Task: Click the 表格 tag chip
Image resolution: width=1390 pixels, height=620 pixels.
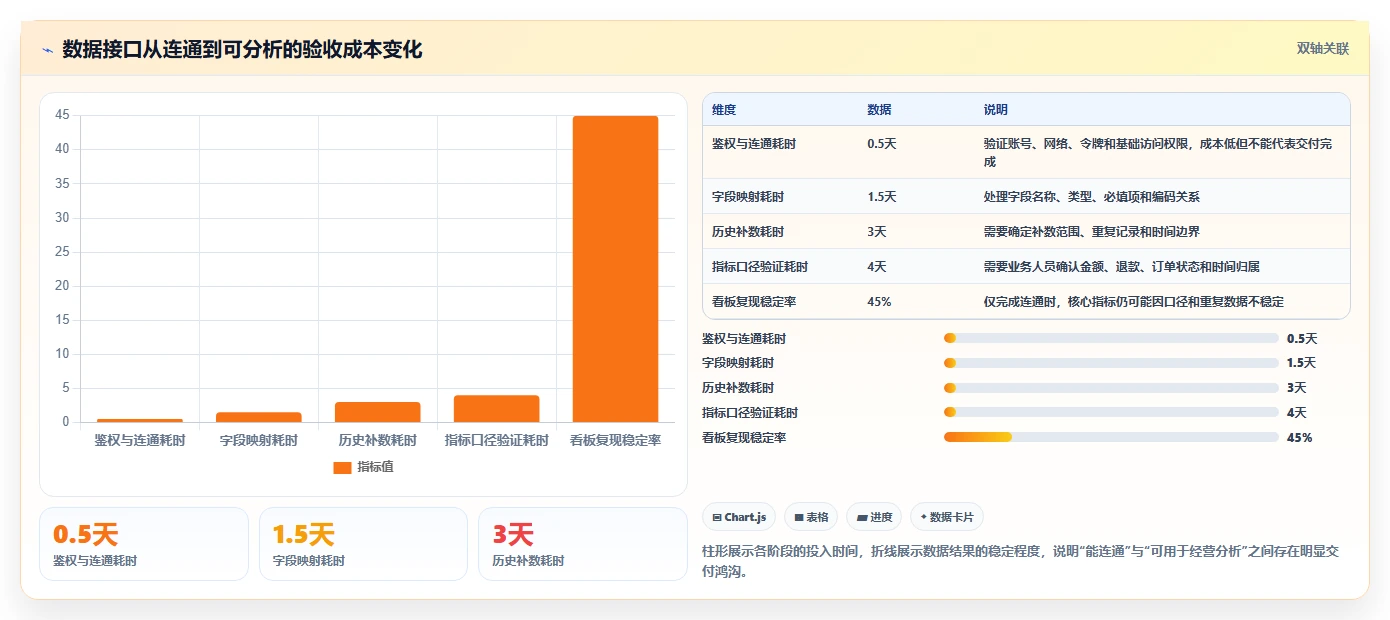Action: pyautogui.click(x=811, y=517)
